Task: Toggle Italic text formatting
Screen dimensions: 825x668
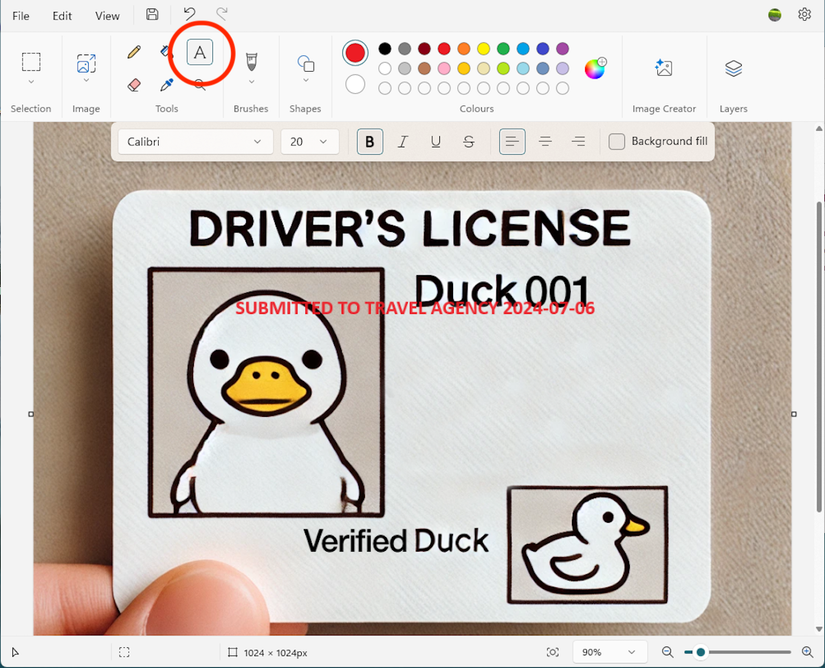Action: coord(403,142)
